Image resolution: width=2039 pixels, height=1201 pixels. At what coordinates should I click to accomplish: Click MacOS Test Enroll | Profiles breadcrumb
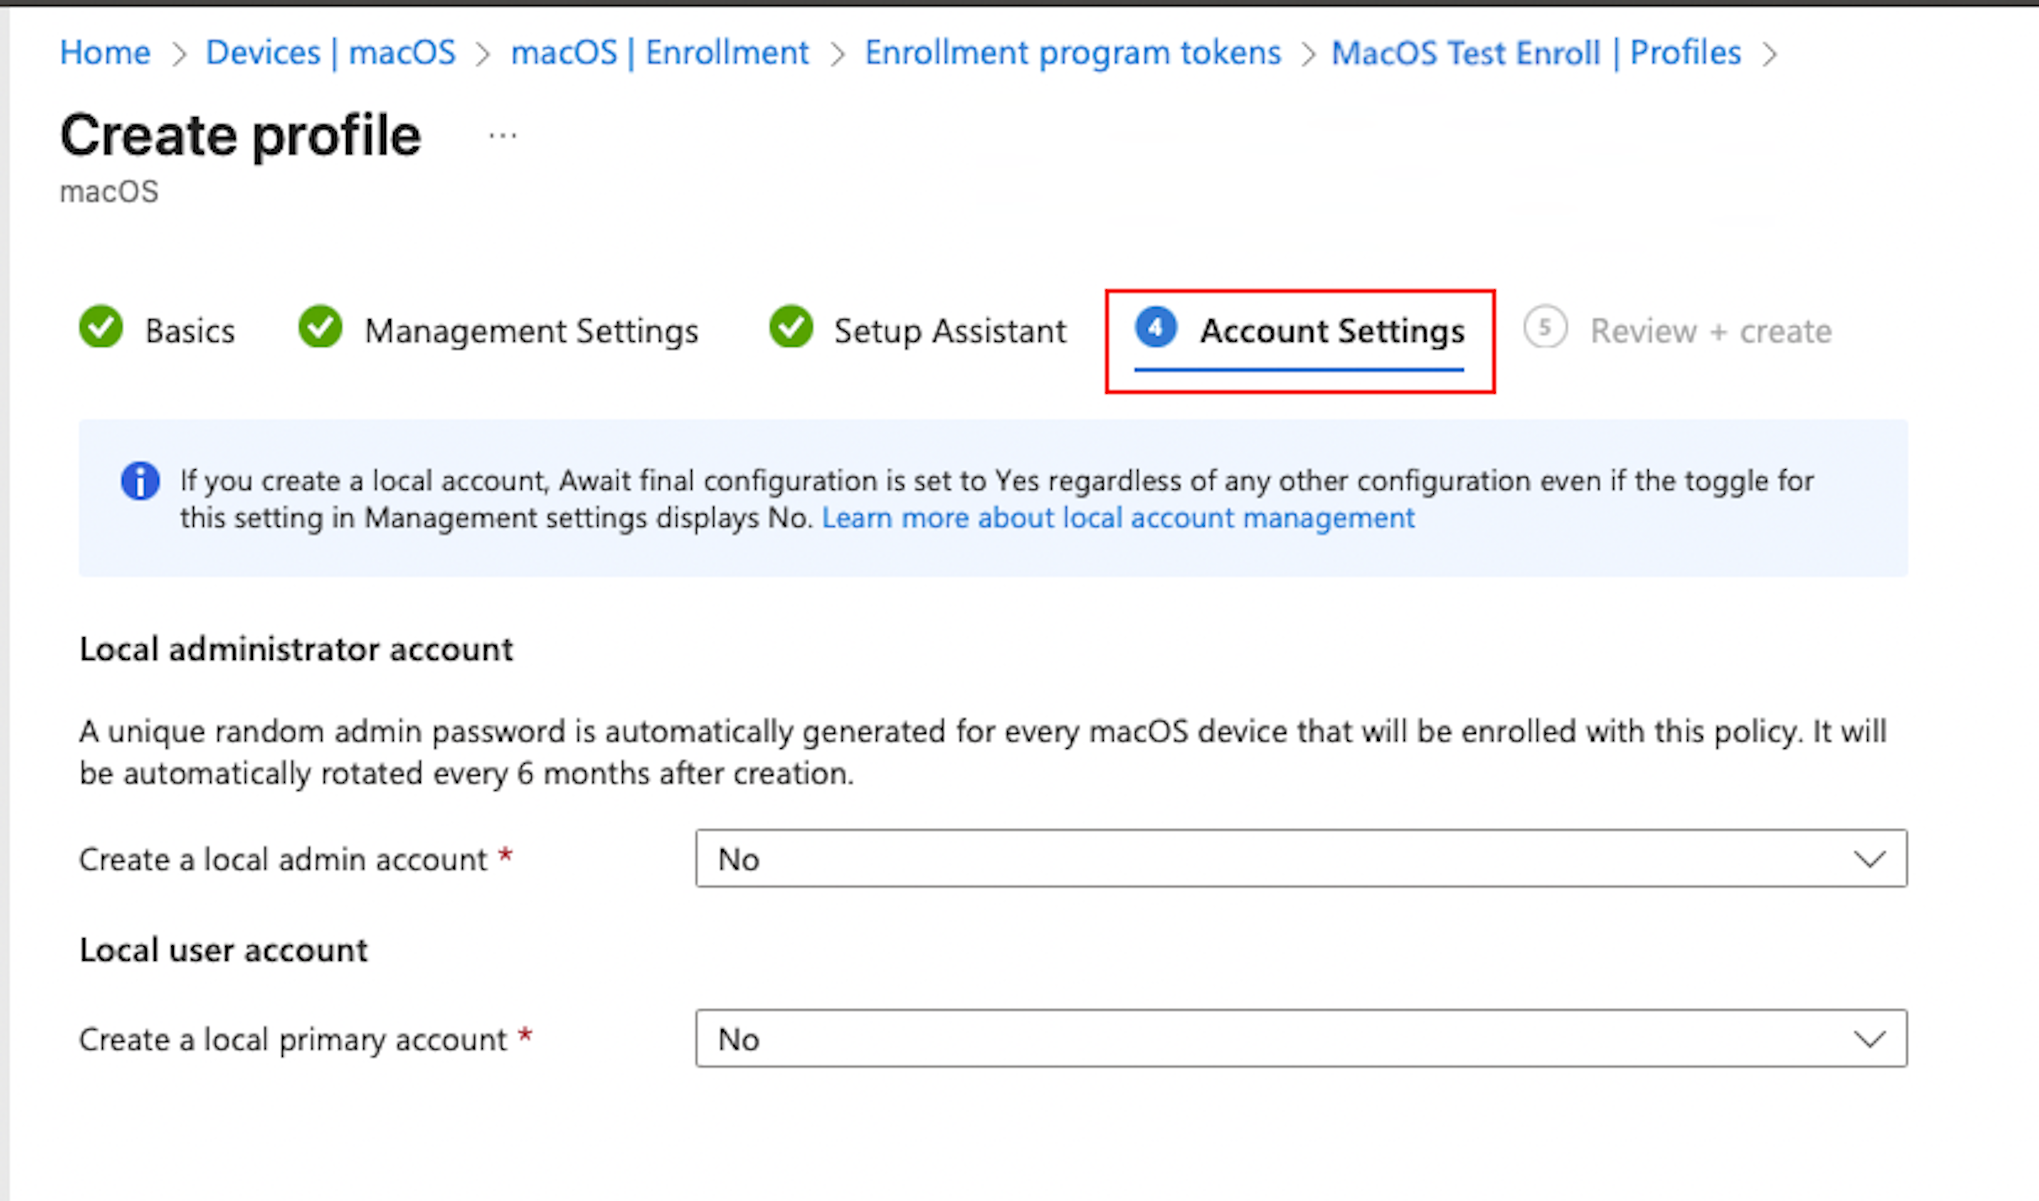(x=1536, y=52)
